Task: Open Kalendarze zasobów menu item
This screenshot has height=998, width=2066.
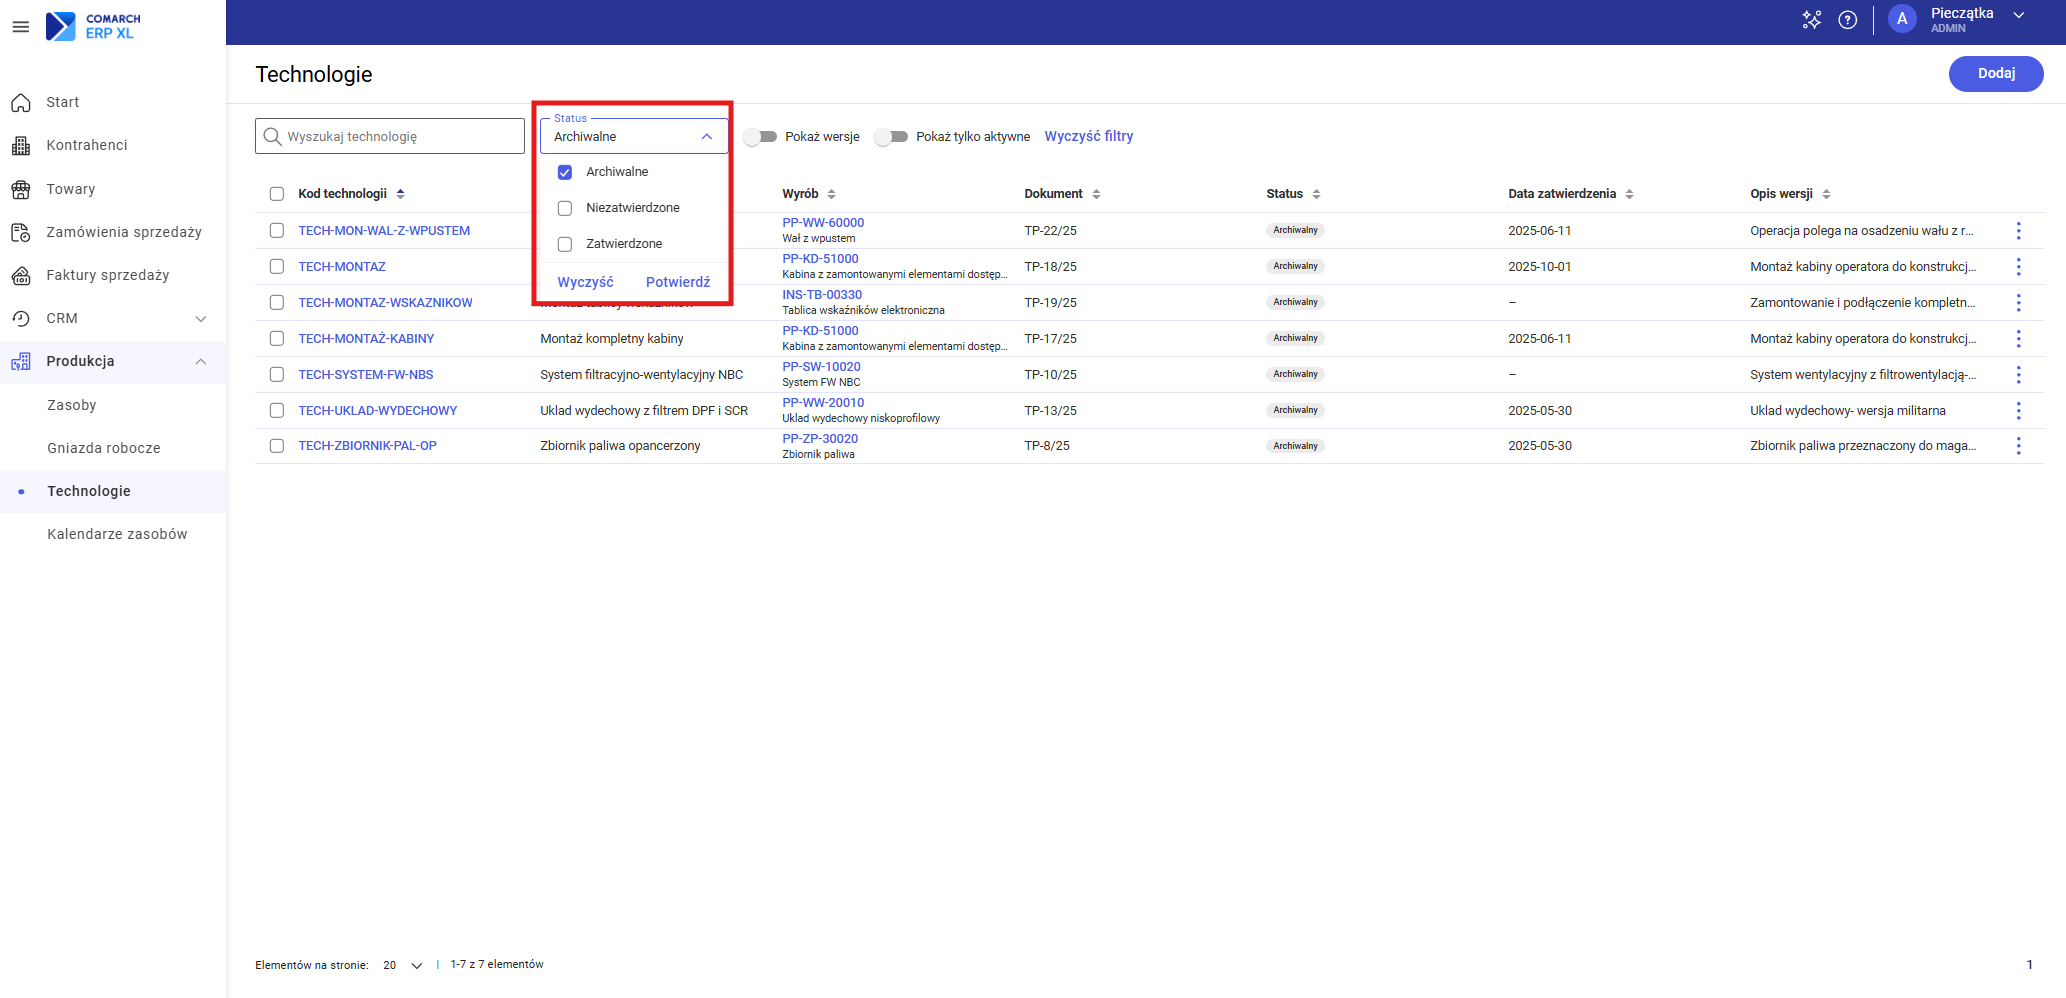Action: tap(117, 534)
